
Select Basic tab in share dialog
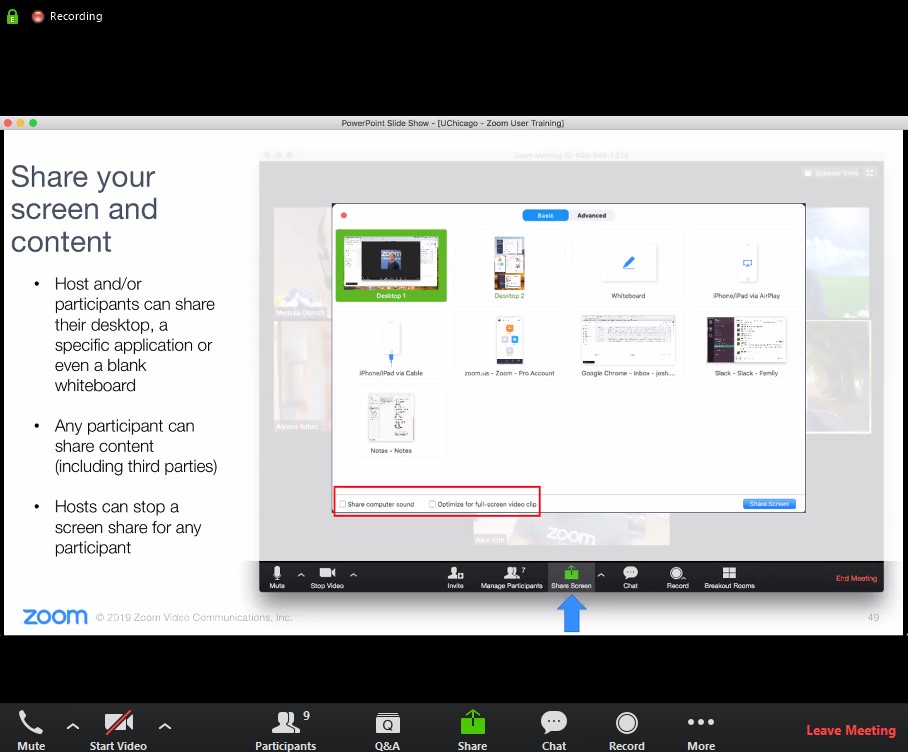(545, 215)
